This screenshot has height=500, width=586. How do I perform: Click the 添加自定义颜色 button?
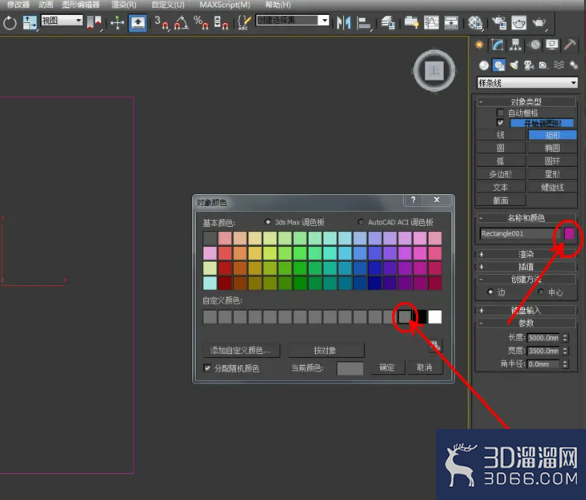(x=241, y=350)
